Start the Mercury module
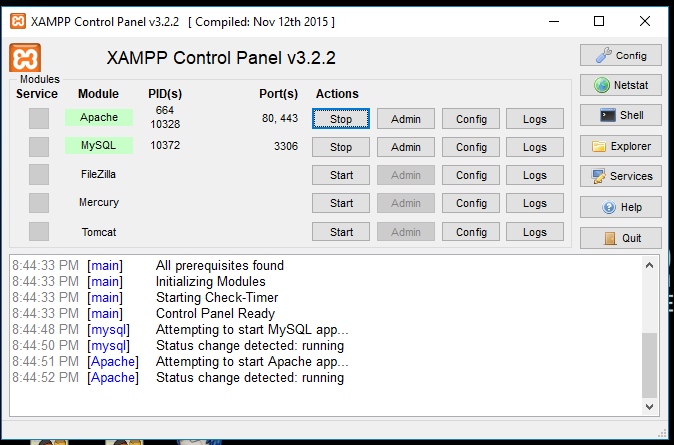674x445 pixels. point(341,203)
